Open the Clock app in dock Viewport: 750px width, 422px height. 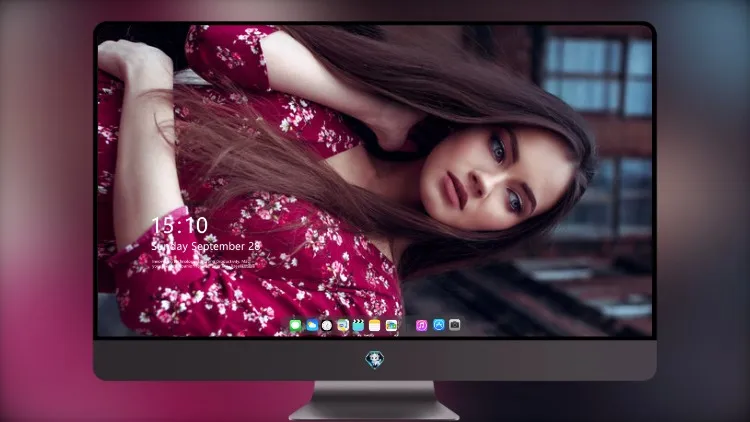pos(327,325)
